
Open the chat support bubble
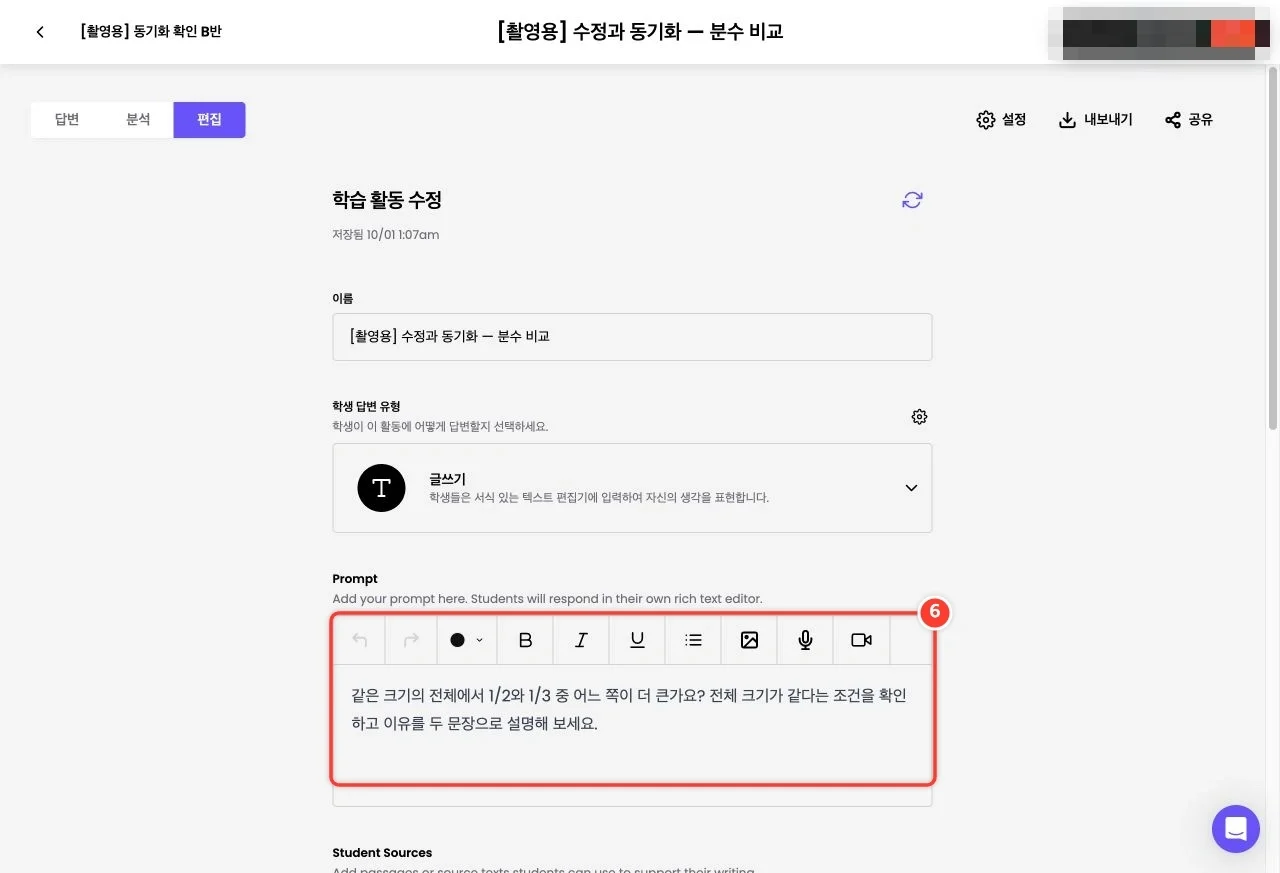[1236, 829]
